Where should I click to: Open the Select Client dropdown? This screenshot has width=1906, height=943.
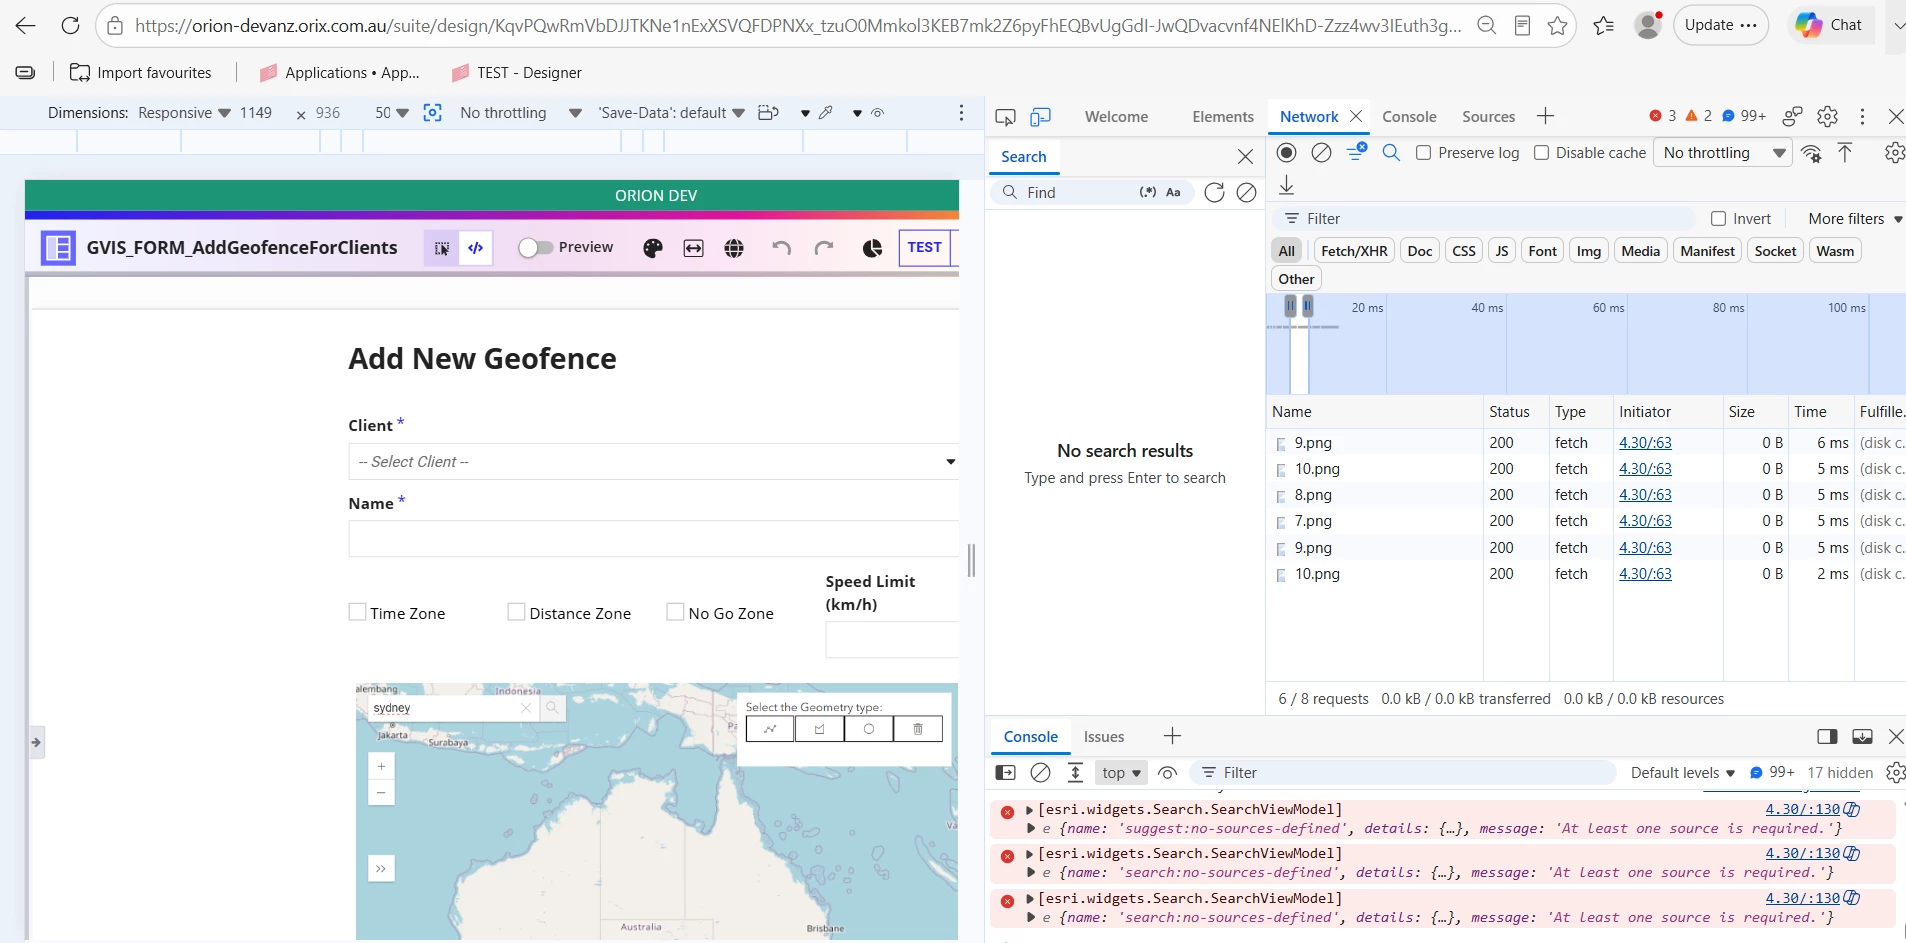(x=654, y=461)
